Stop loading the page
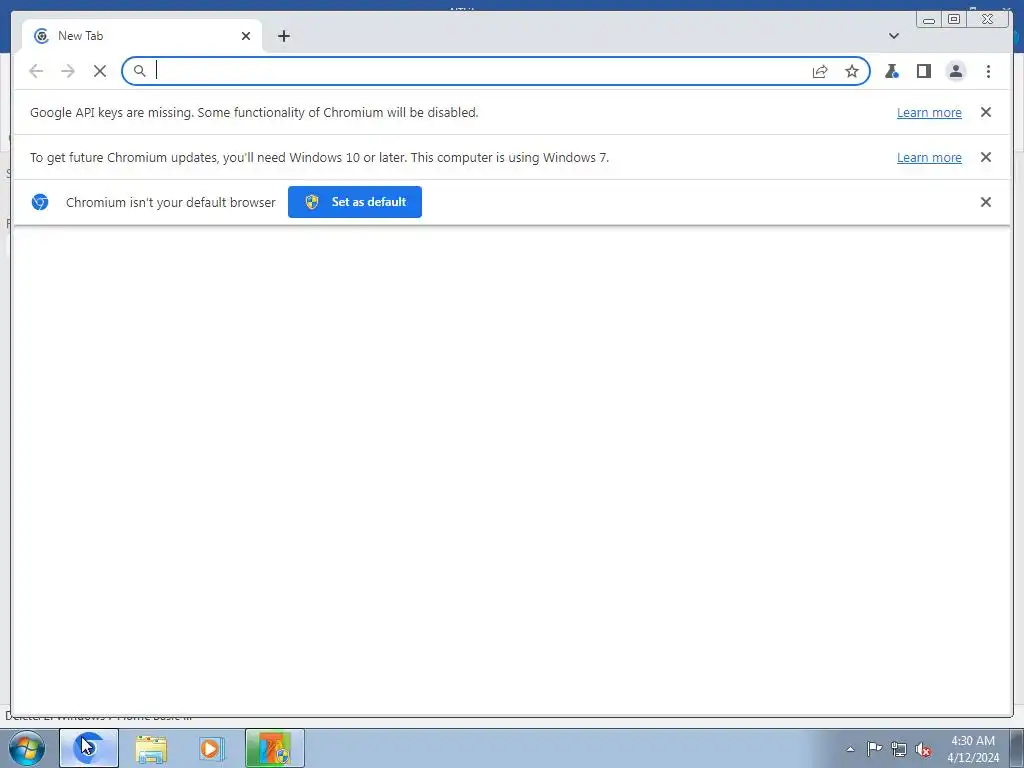The image size is (1024, 768). pos(100,71)
